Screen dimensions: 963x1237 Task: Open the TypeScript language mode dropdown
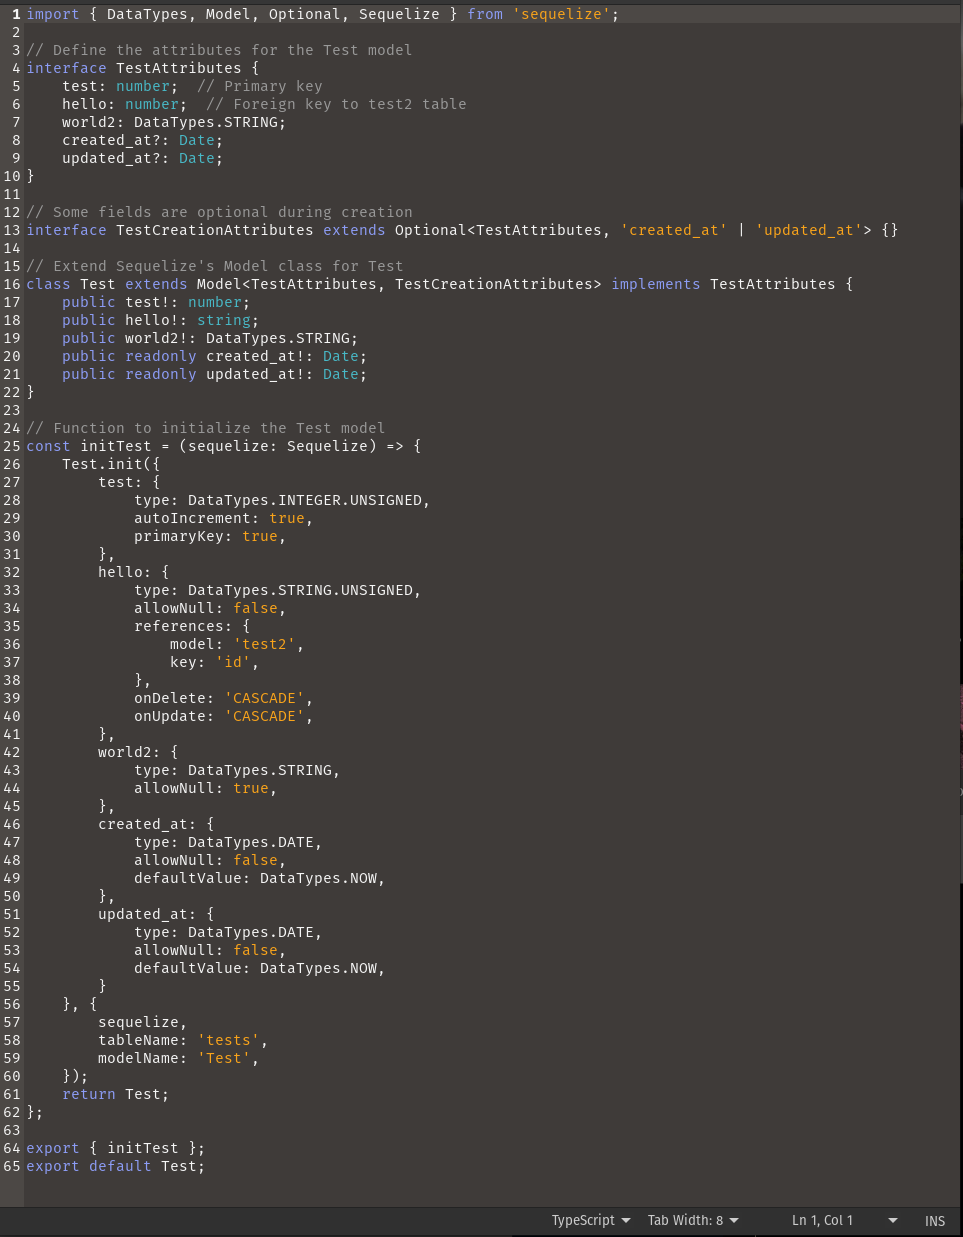tap(591, 1220)
